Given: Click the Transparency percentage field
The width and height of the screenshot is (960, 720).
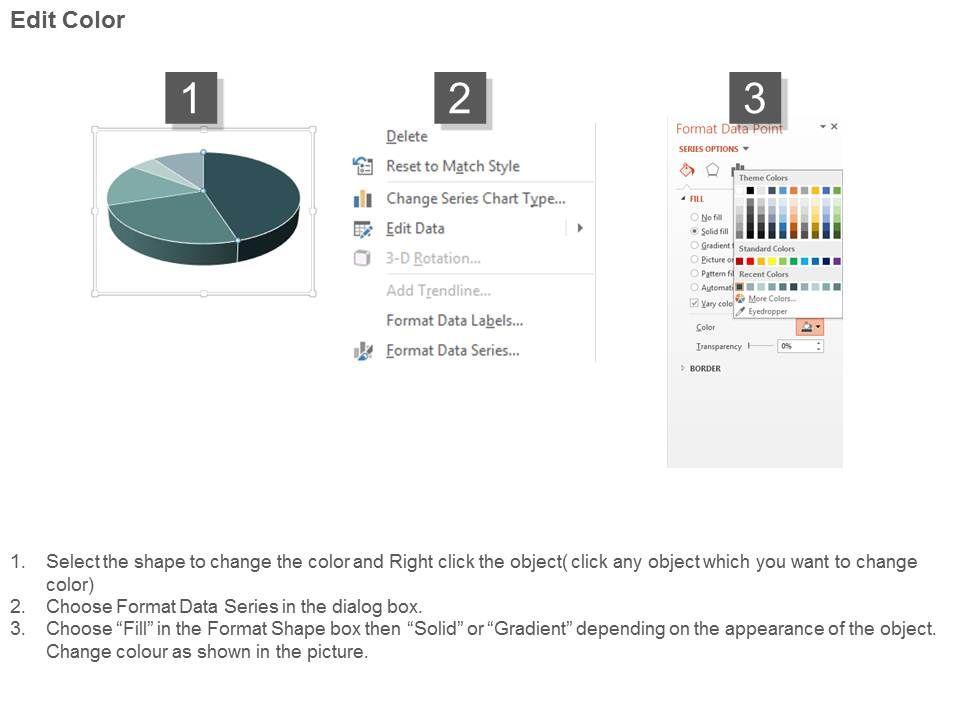Looking at the screenshot, I should 796,346.
